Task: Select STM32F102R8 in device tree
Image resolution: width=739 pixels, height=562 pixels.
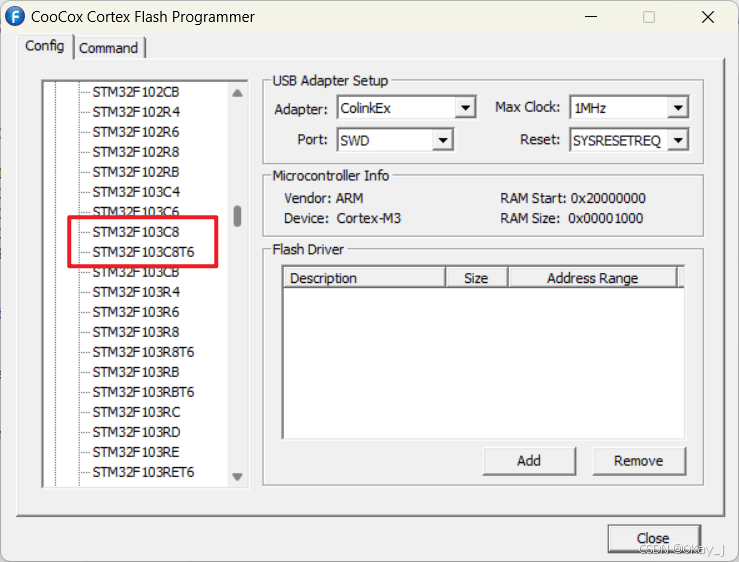Action: click(x=136, y=152)
